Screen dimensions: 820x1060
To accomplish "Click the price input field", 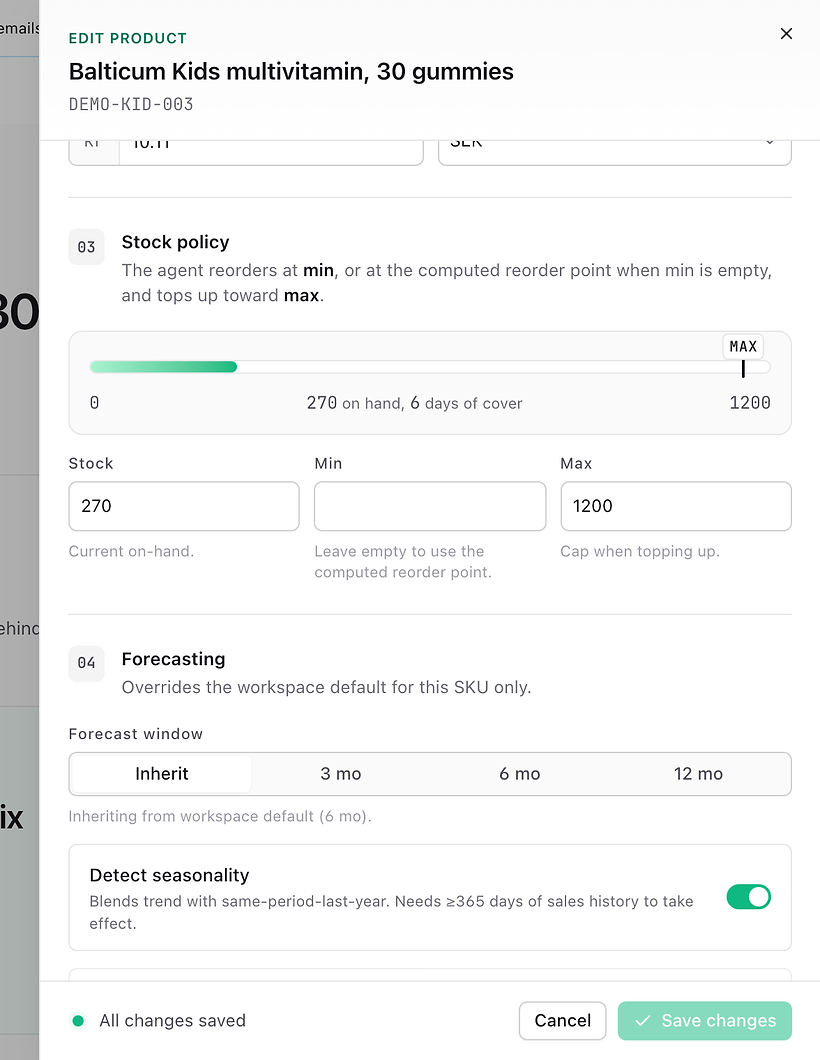I will [271, 151].
